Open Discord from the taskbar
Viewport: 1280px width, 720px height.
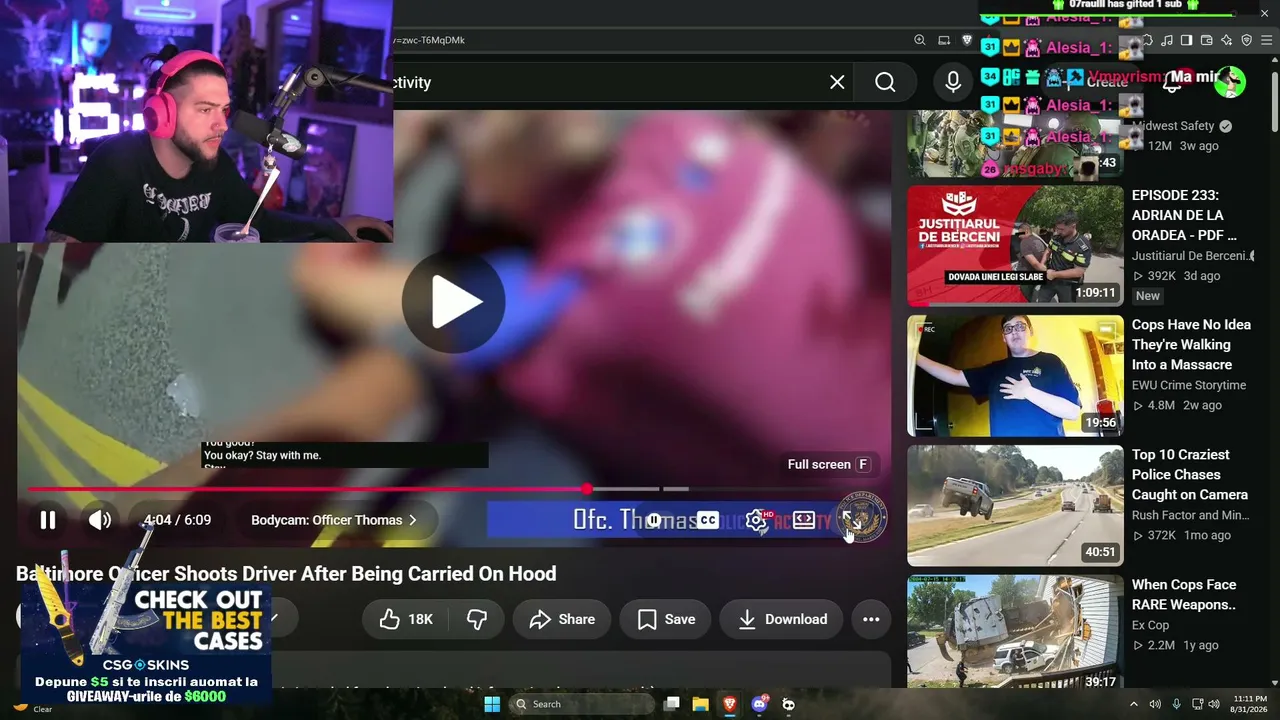(x=759, y=704)
